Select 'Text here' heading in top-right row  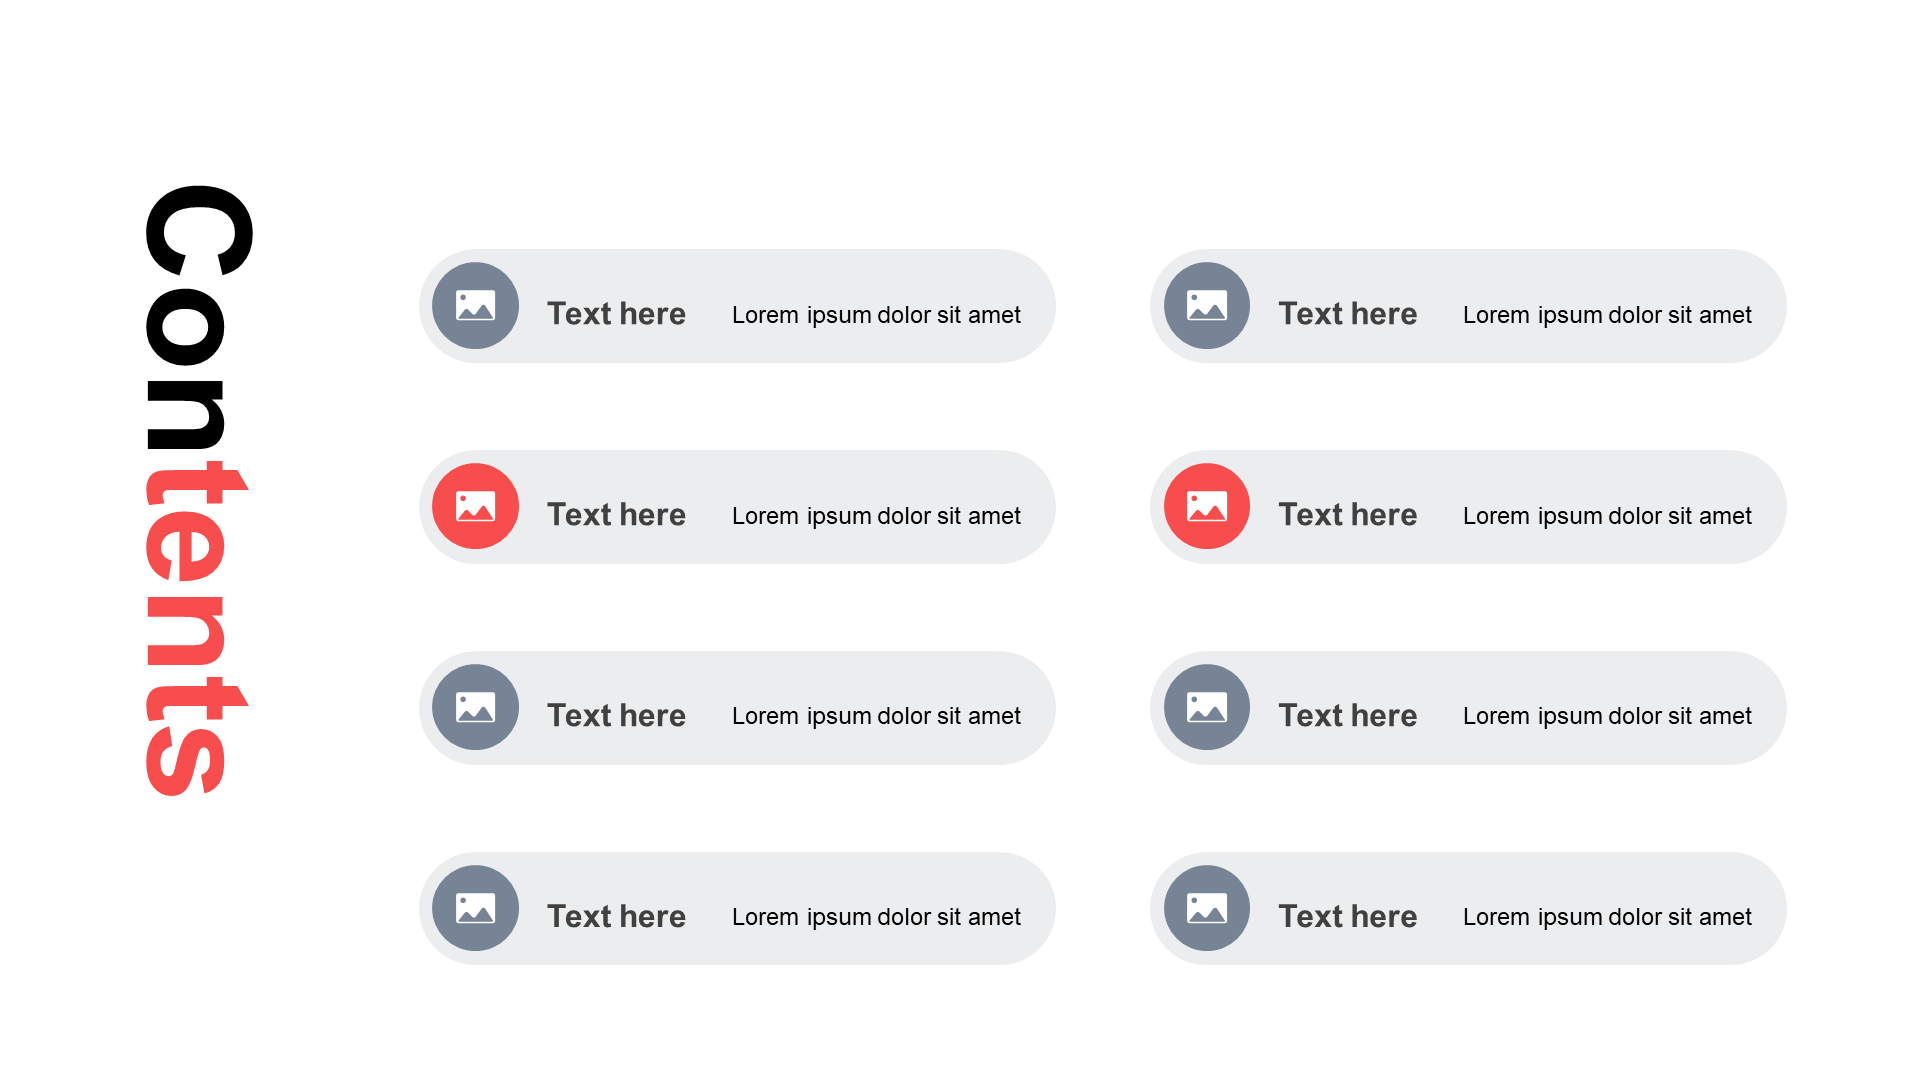click(1348, 314)
